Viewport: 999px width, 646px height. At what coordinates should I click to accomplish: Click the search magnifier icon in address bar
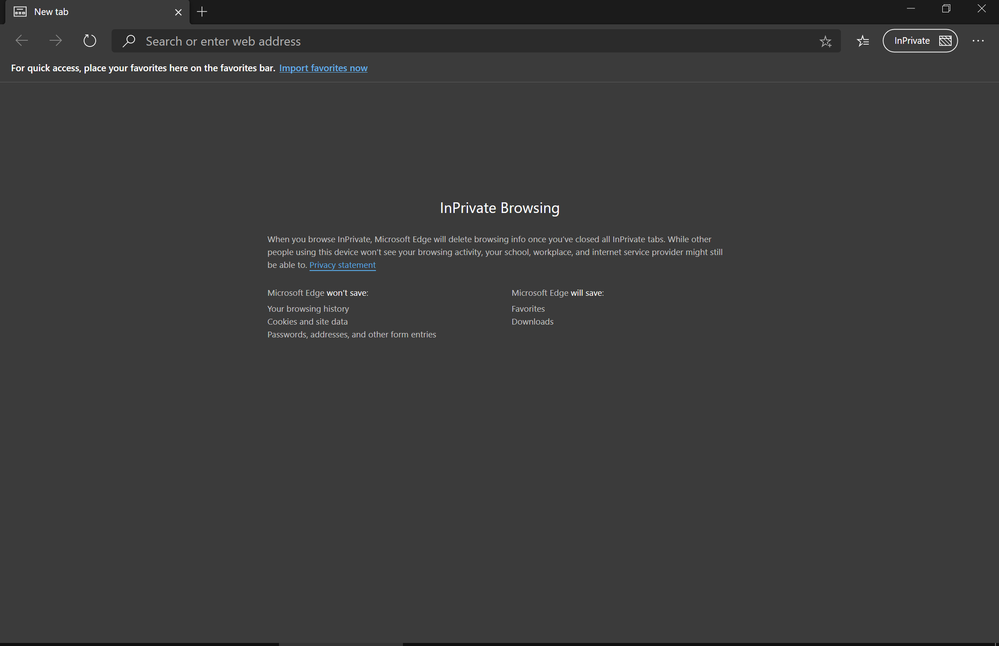(x=129, y=41)
